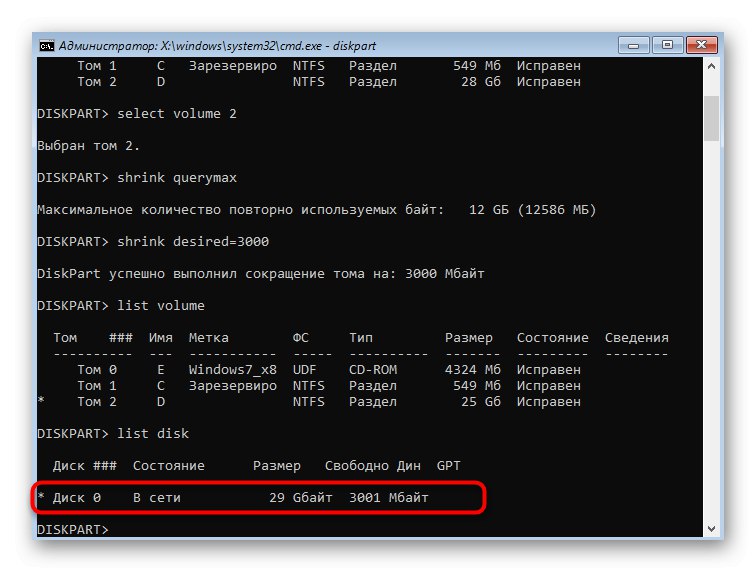The width and height of the screenshot is (756, 572).
Task: Click the 'Выбран том 2.' message
Action: click(x=88, y=146)
